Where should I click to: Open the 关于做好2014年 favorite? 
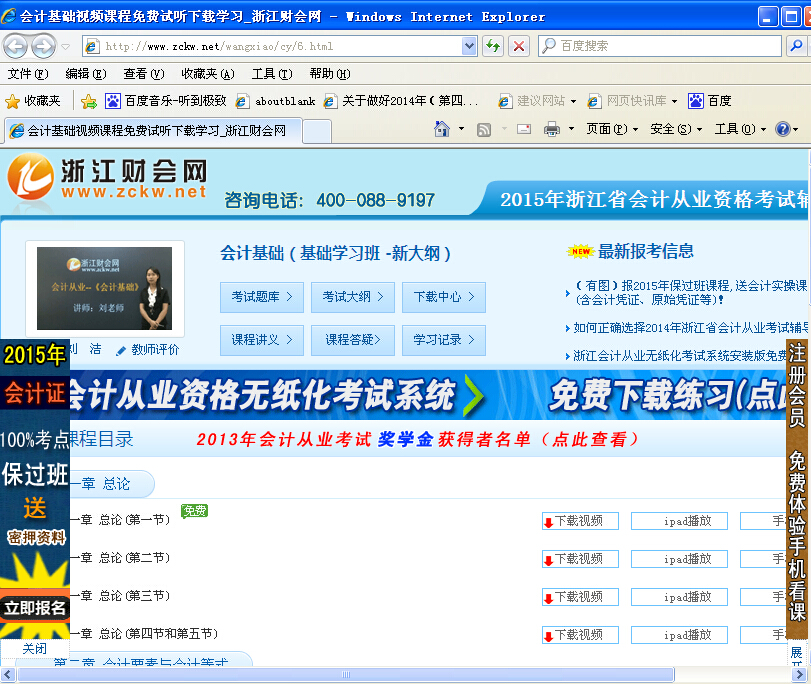pos(401,101)
